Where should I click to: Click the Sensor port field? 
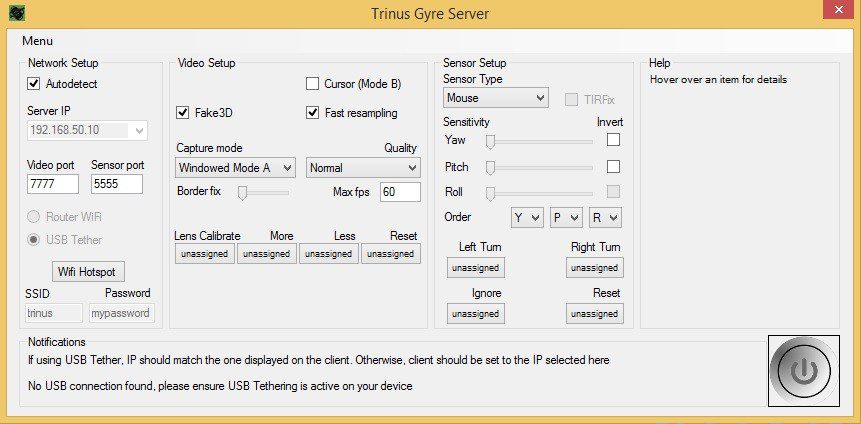pyautogui.click(x=117, y=184)
